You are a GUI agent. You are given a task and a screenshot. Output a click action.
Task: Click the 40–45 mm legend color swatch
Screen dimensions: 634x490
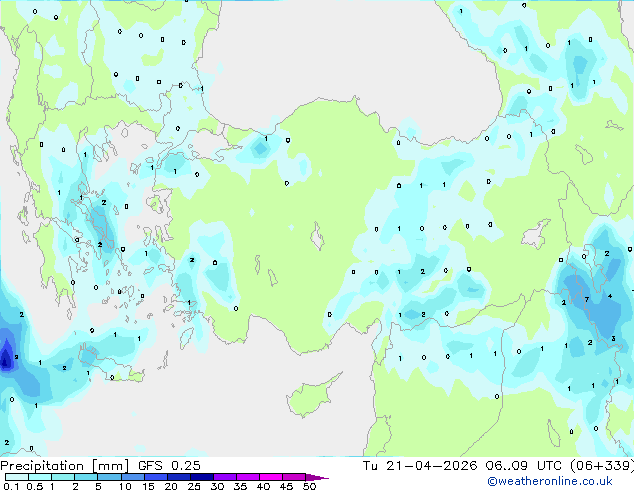[271, 477]
